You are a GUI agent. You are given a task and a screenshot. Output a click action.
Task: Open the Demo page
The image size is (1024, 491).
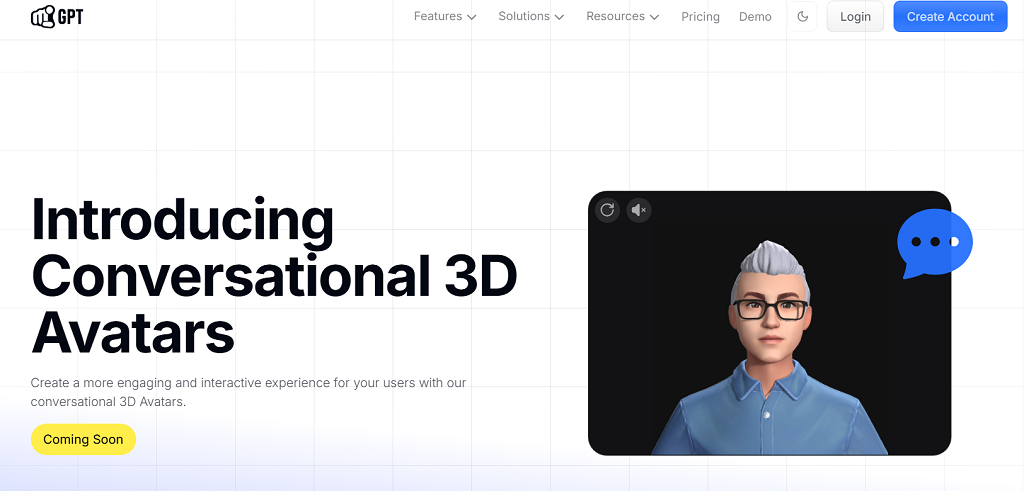click(755, 17)
